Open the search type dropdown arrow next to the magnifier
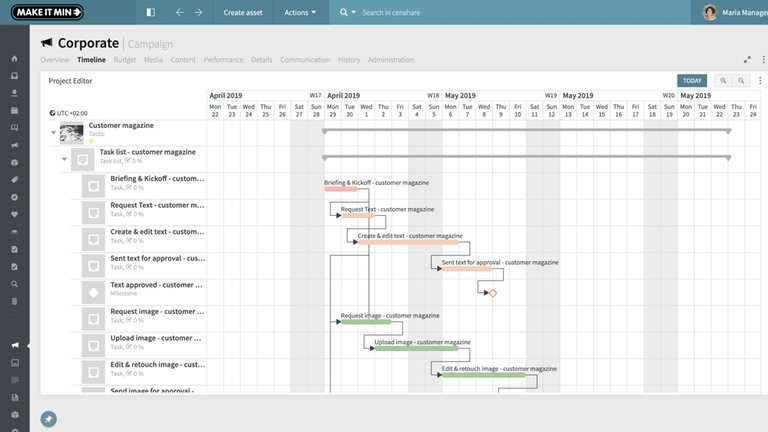Screen dimensions: 768x432 pos(354,13)
